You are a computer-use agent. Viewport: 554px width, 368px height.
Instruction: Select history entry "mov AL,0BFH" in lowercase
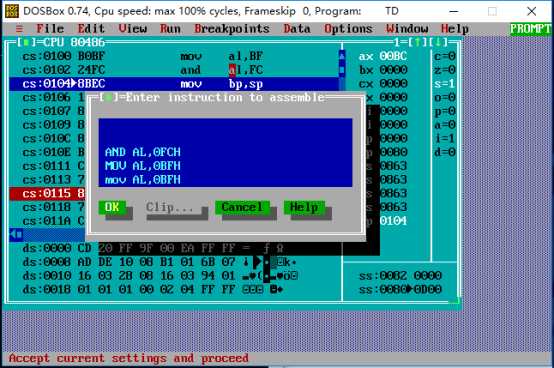click(143, 179)
